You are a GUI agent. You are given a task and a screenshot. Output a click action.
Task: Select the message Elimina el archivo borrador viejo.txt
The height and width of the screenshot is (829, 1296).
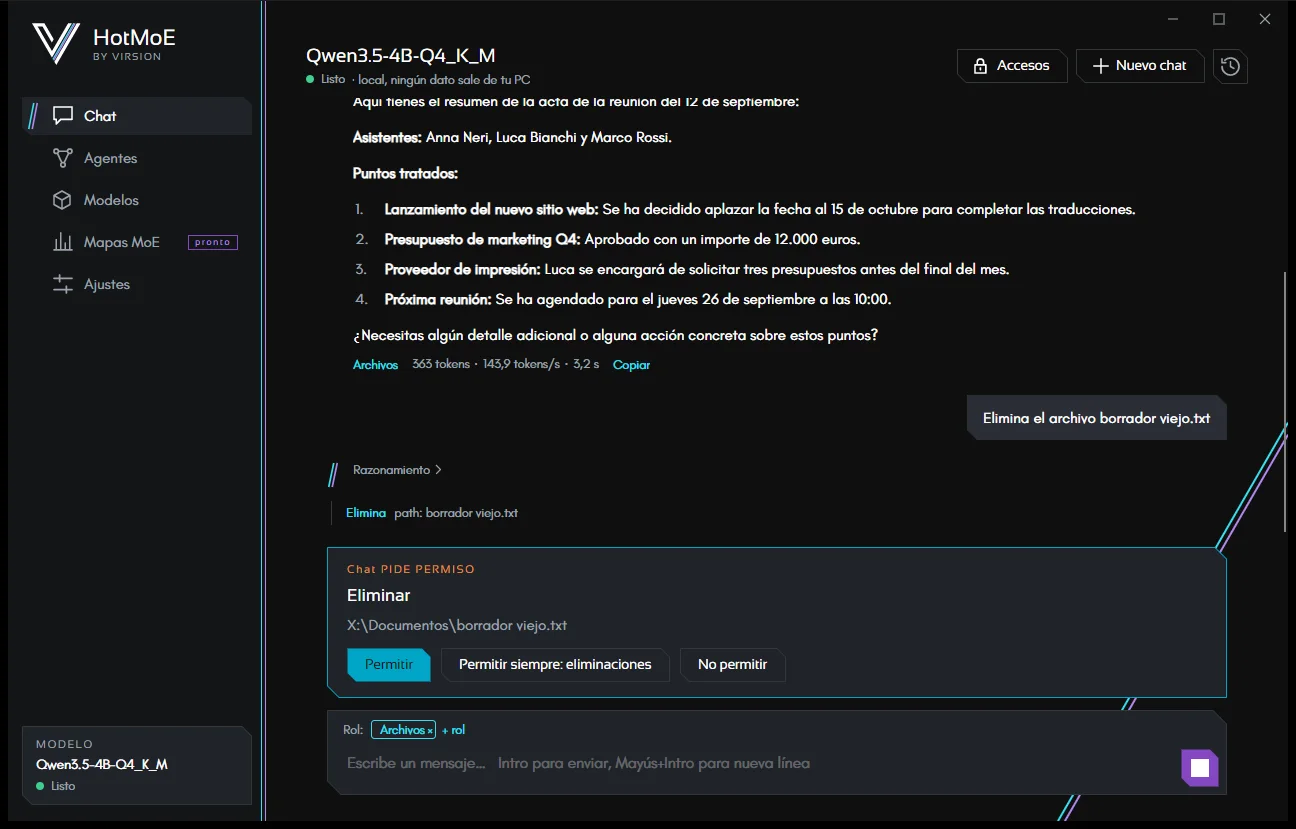click(1096, 419)
